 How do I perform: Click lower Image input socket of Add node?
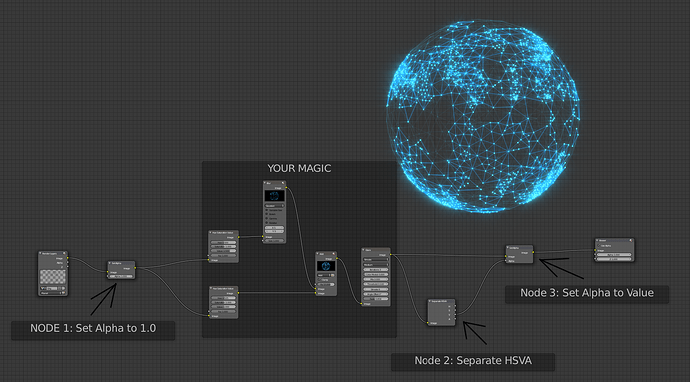click(316, 293)
